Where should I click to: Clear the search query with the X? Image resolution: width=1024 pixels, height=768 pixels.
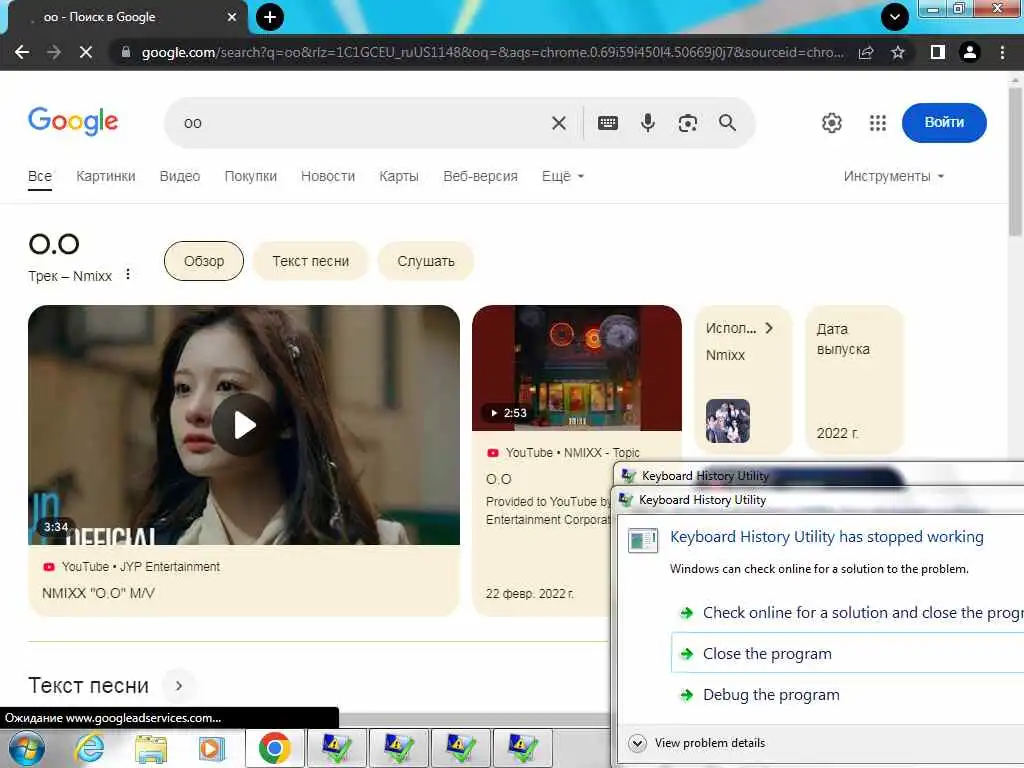click(x=559, y=123)
